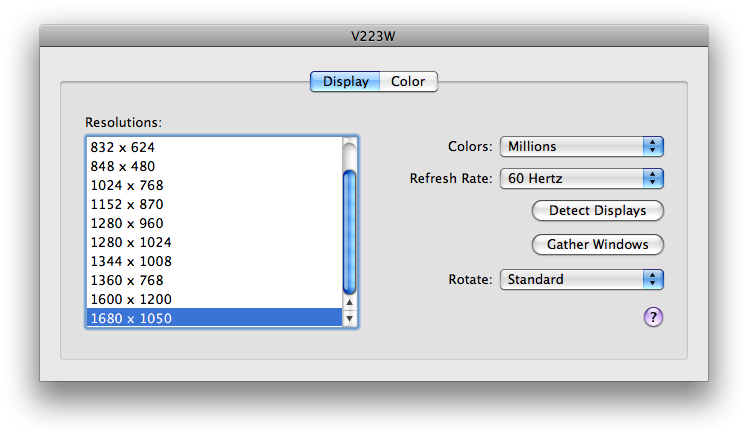The height and width of the screenshot is (436, 748).
Task: Click the blue scrollbar thumb in resolutions list
Action: [349, 232]
